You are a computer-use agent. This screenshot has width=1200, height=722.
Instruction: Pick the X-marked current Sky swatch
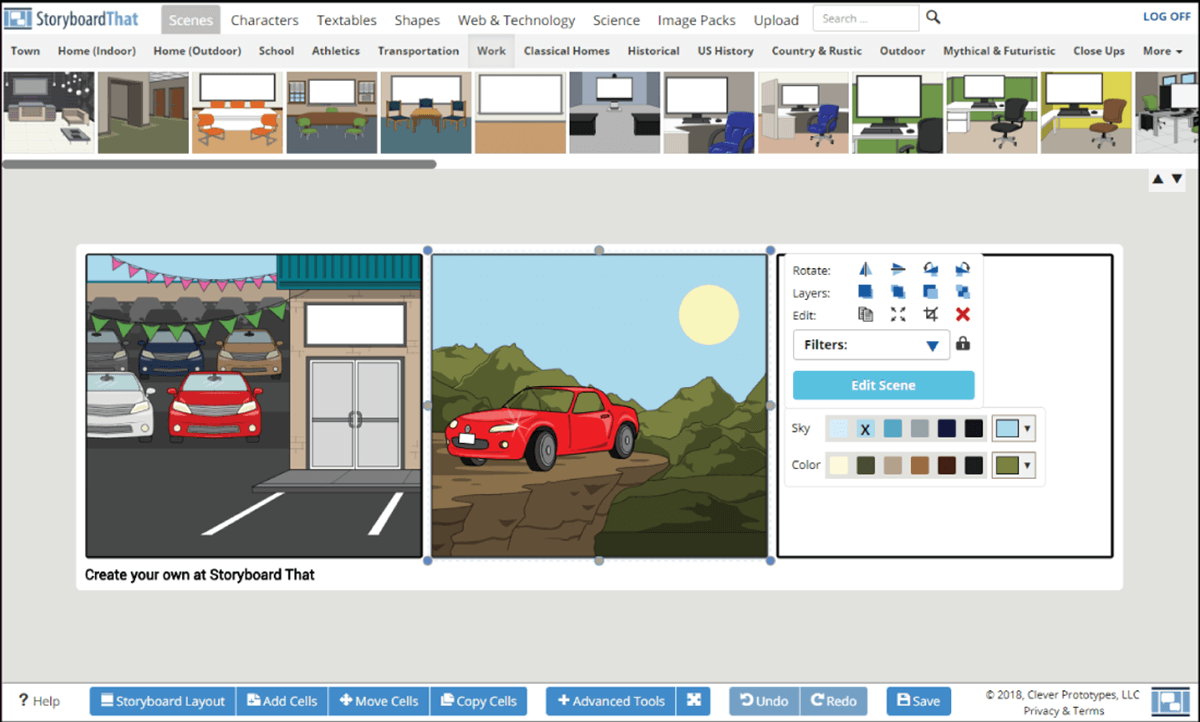pyautogui.click(x=865, y=429)
